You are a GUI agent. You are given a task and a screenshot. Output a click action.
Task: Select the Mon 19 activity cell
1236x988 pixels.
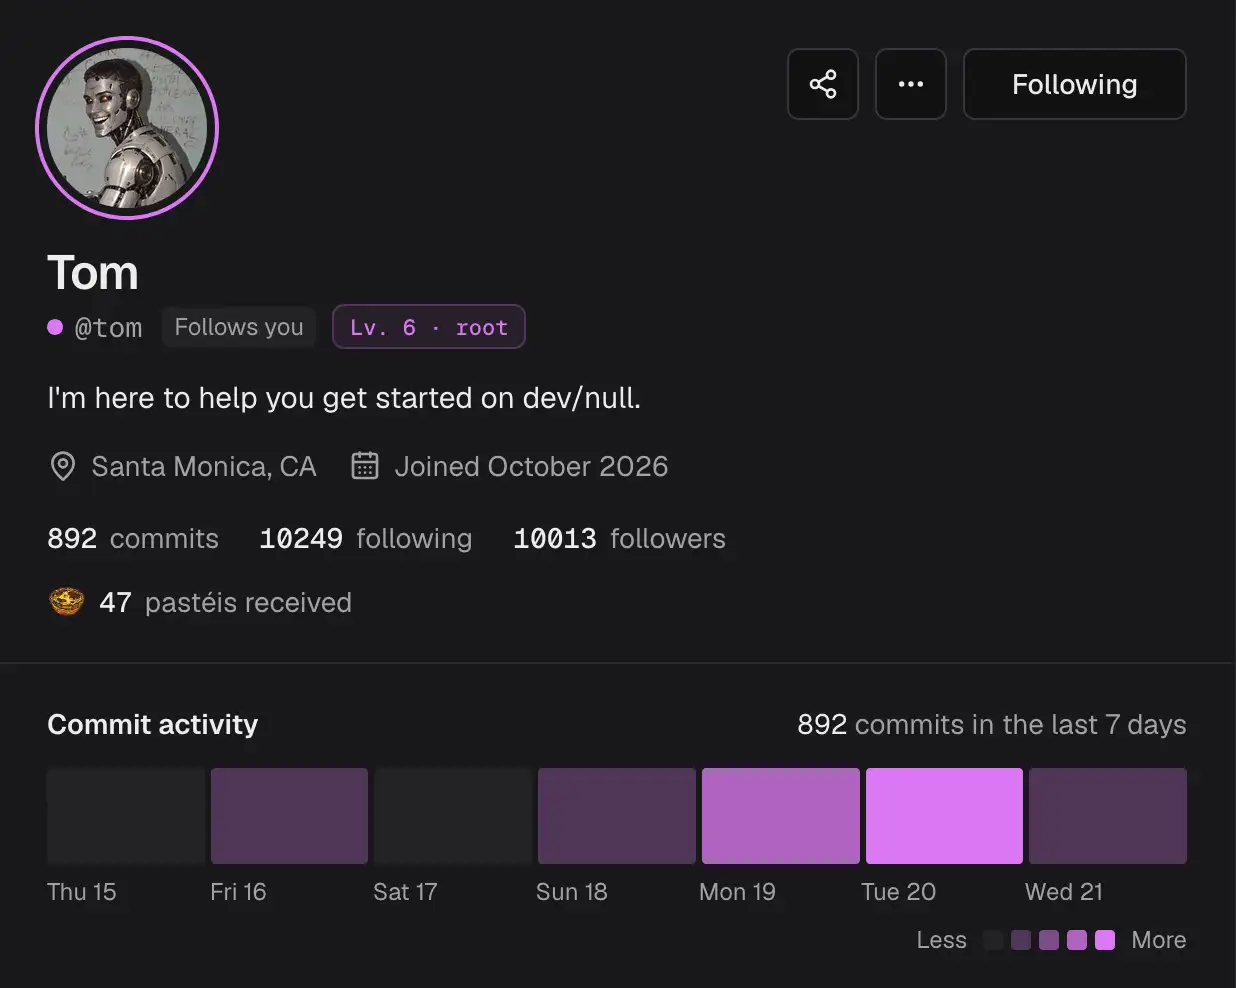coord(781,816)
